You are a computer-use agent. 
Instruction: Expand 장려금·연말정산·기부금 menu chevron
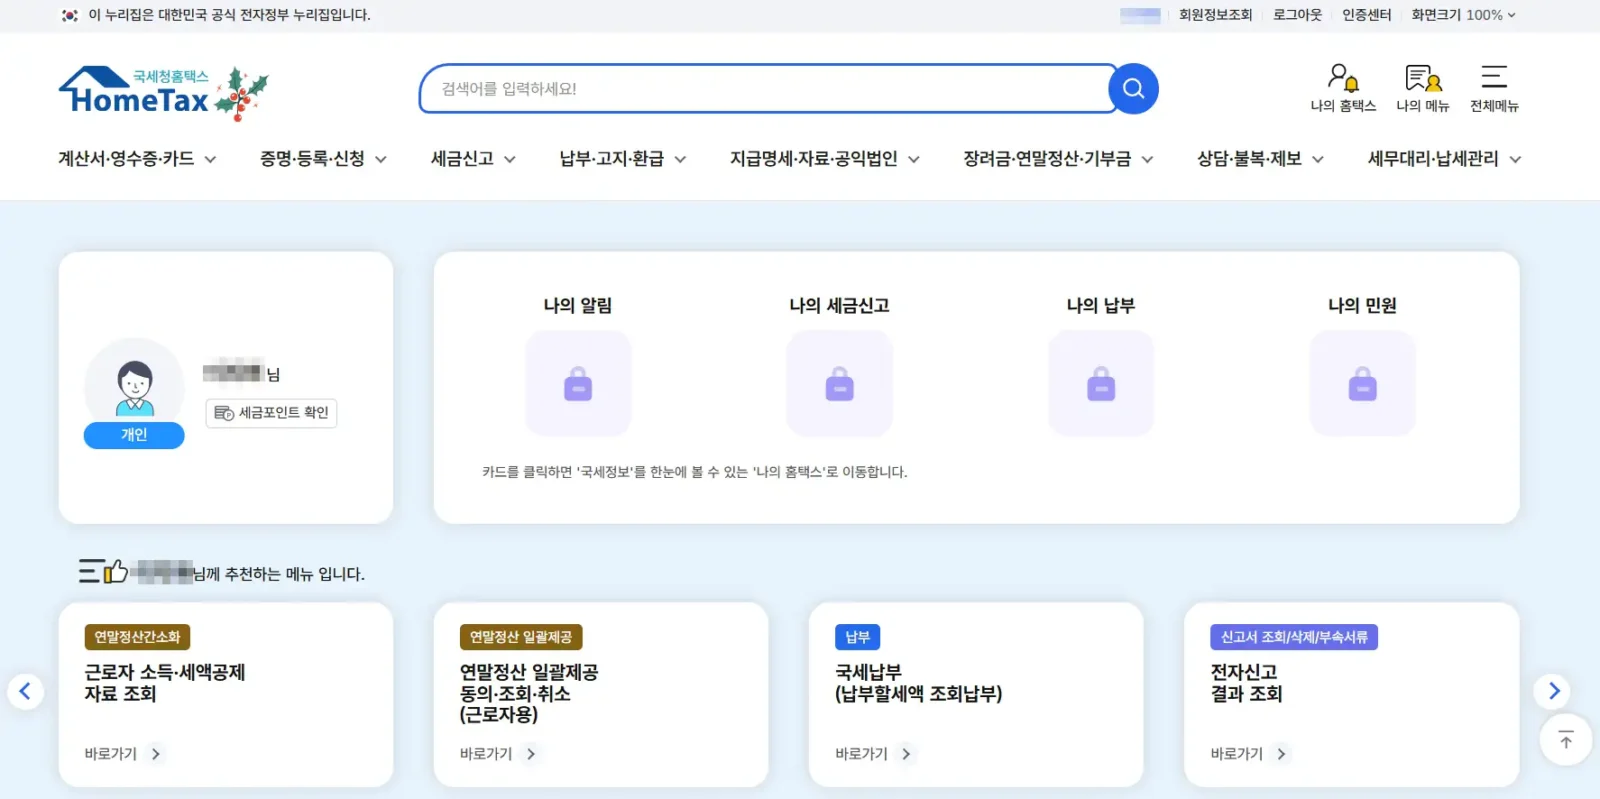coord(1147,159)
